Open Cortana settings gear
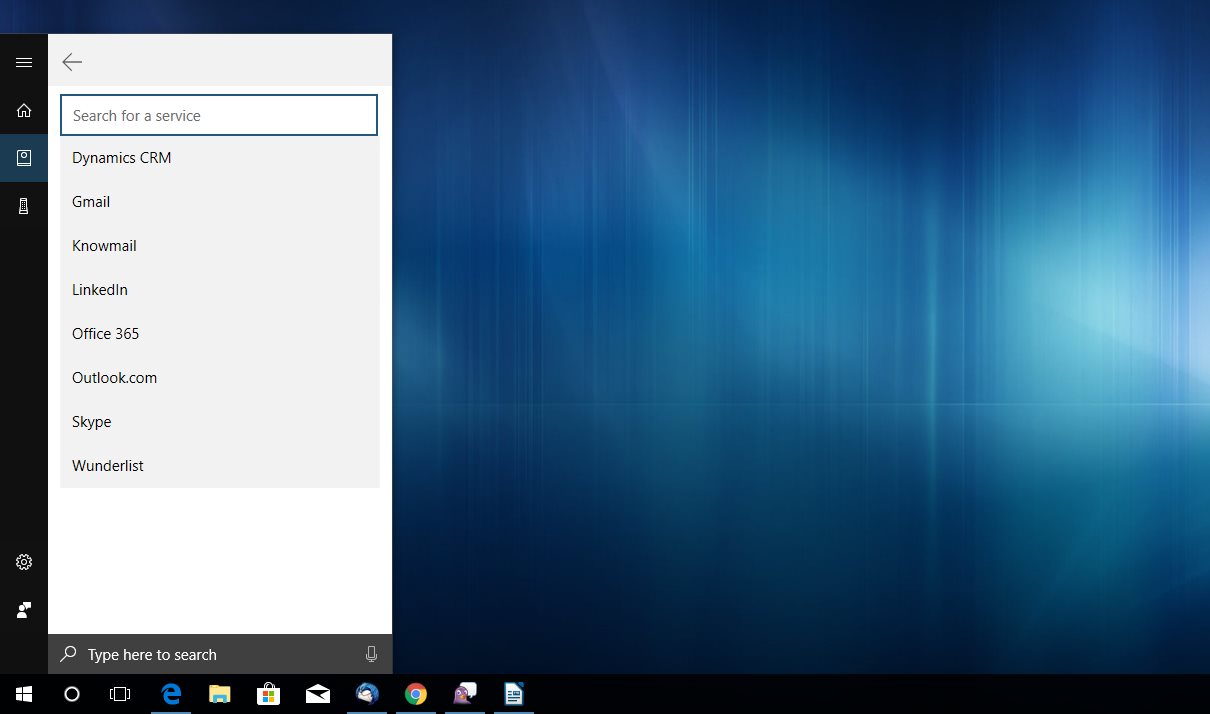 [x=23, y=562]
